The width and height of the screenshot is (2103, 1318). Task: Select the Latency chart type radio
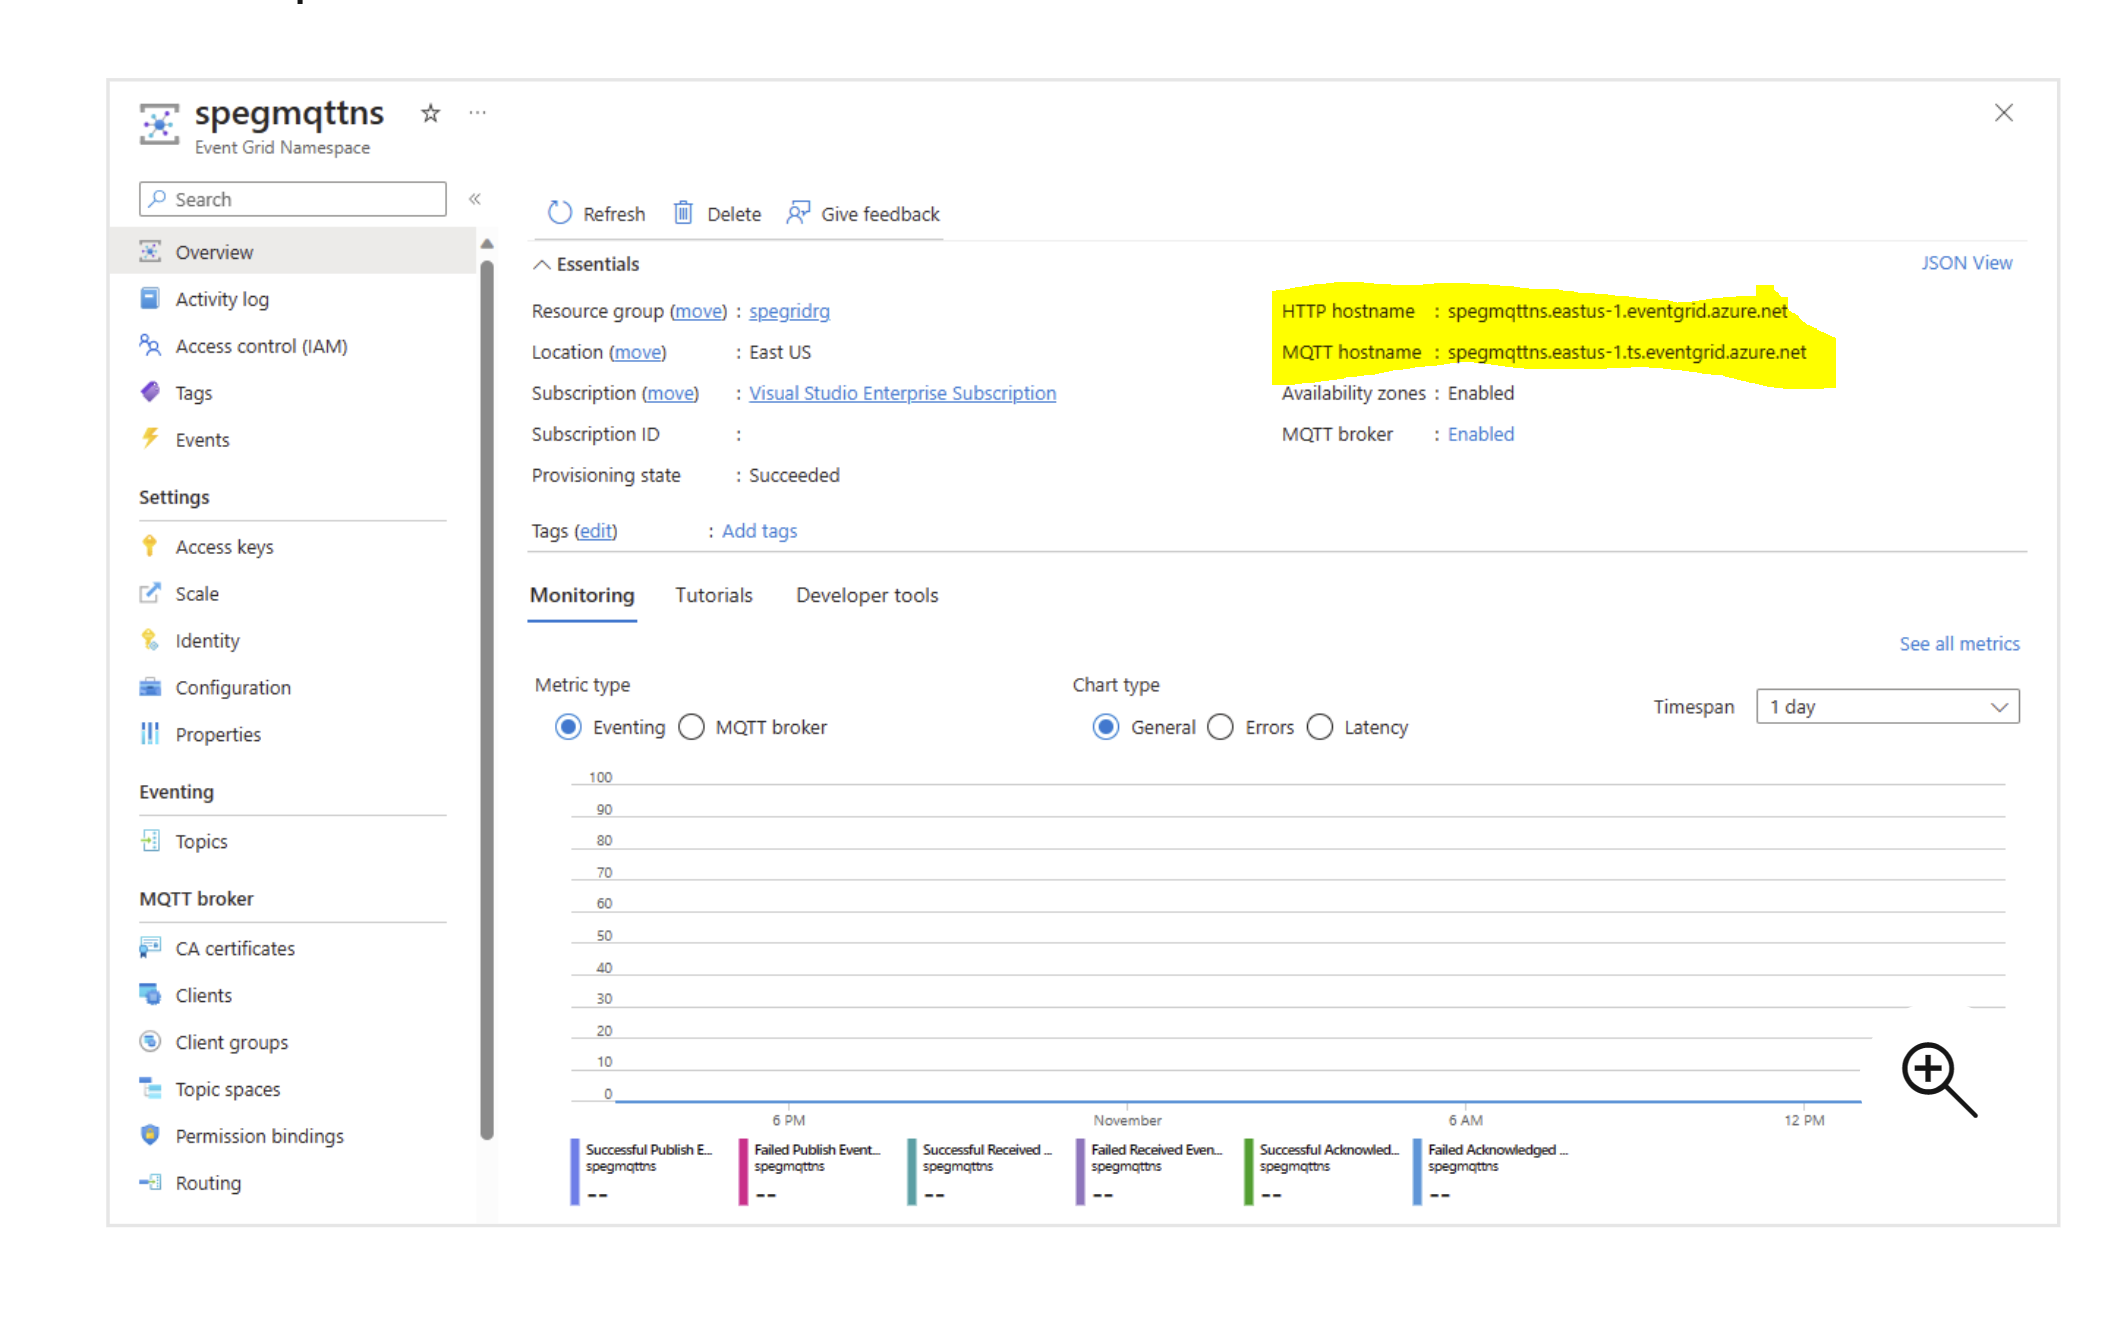click(1320, 727)
